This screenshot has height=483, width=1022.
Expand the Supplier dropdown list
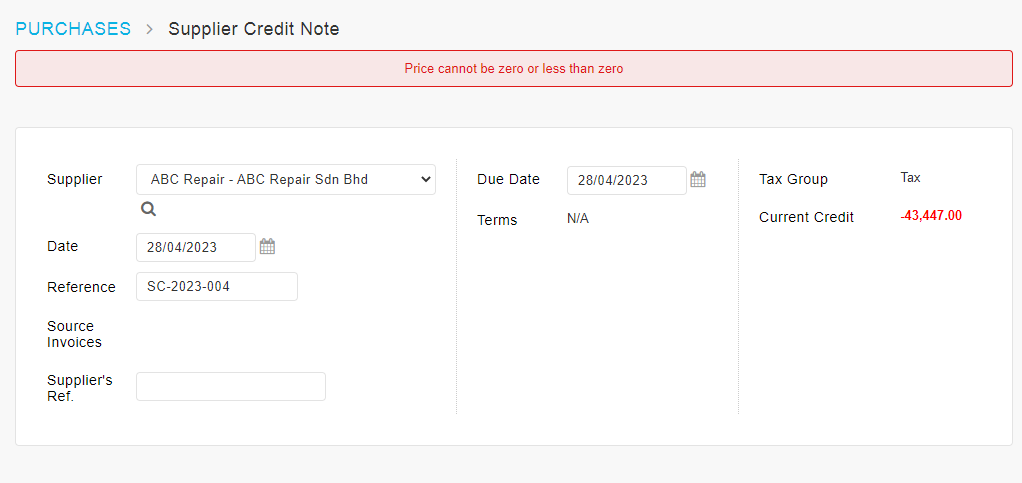tap(286, 180)
